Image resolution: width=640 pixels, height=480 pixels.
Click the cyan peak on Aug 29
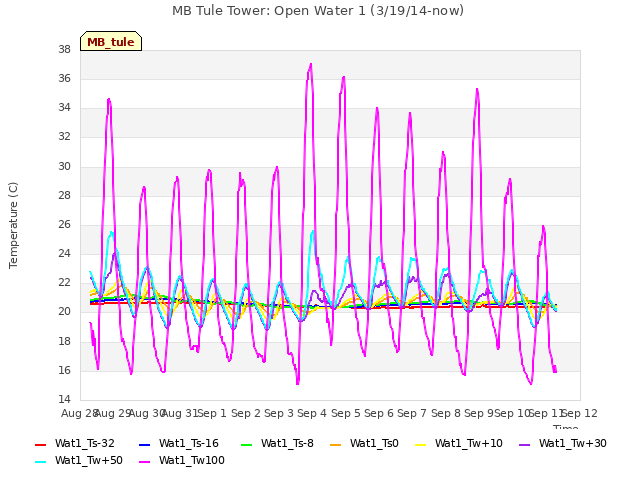(111, 232)
